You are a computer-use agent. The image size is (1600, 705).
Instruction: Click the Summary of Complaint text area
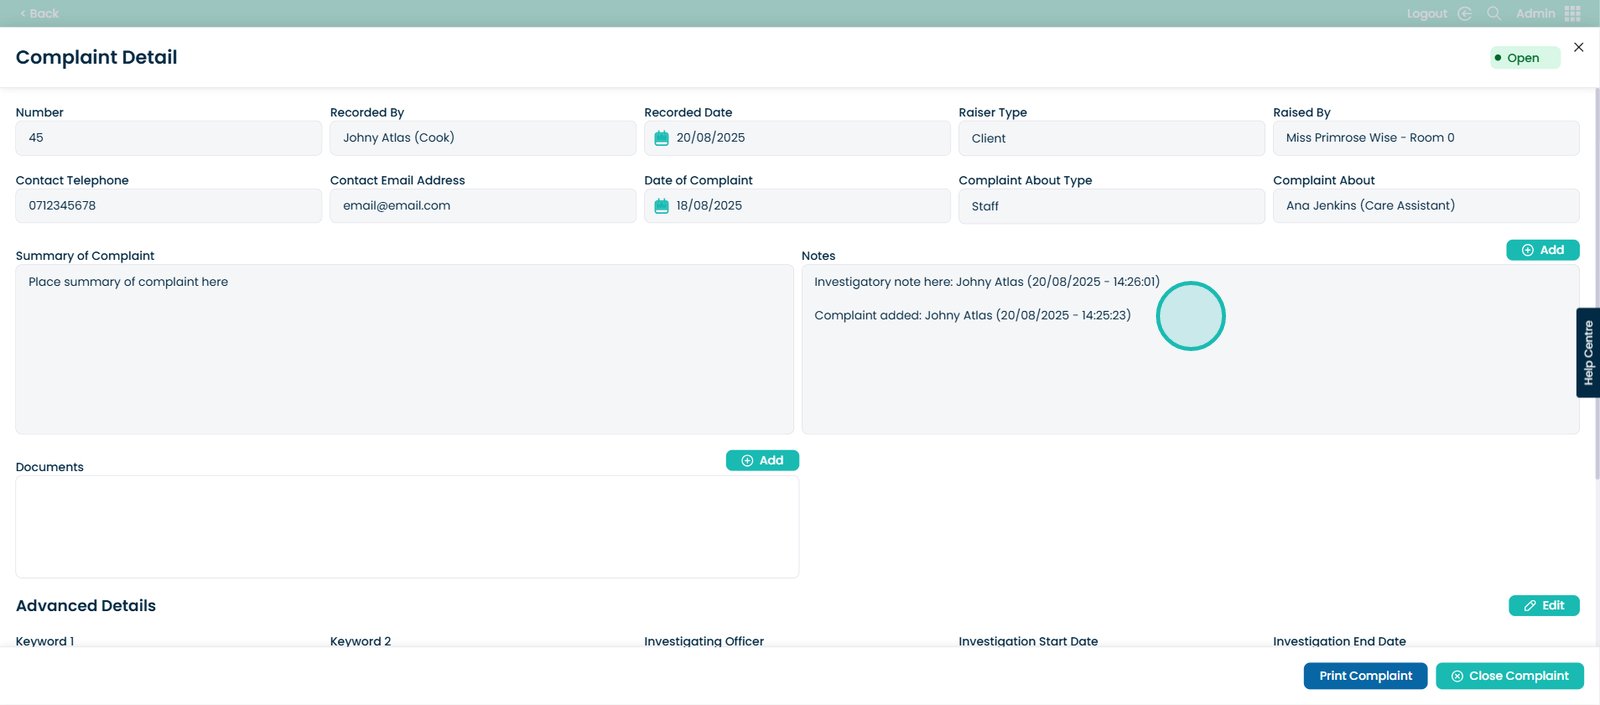point(404,349)
